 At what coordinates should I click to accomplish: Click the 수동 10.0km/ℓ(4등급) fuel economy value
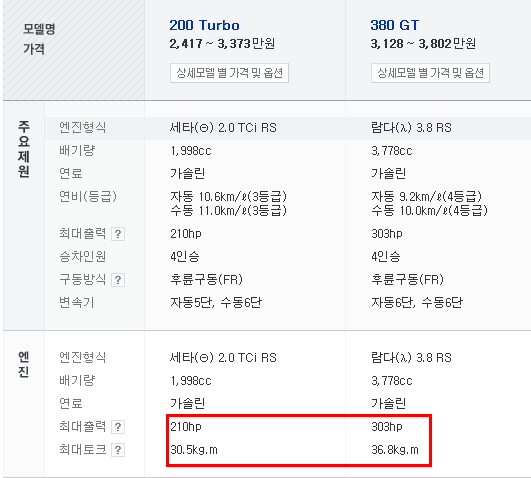[429, 211]
